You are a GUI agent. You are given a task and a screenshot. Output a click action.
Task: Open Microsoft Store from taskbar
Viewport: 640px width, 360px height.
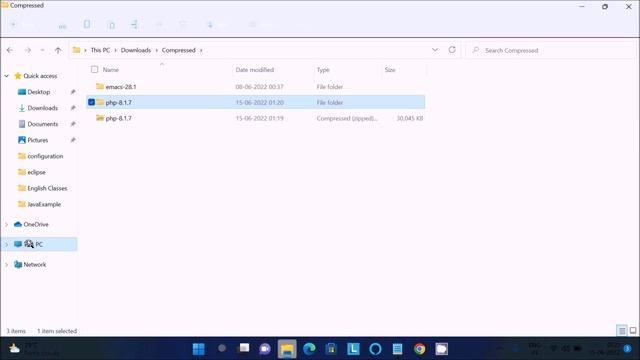pos(331,349)
